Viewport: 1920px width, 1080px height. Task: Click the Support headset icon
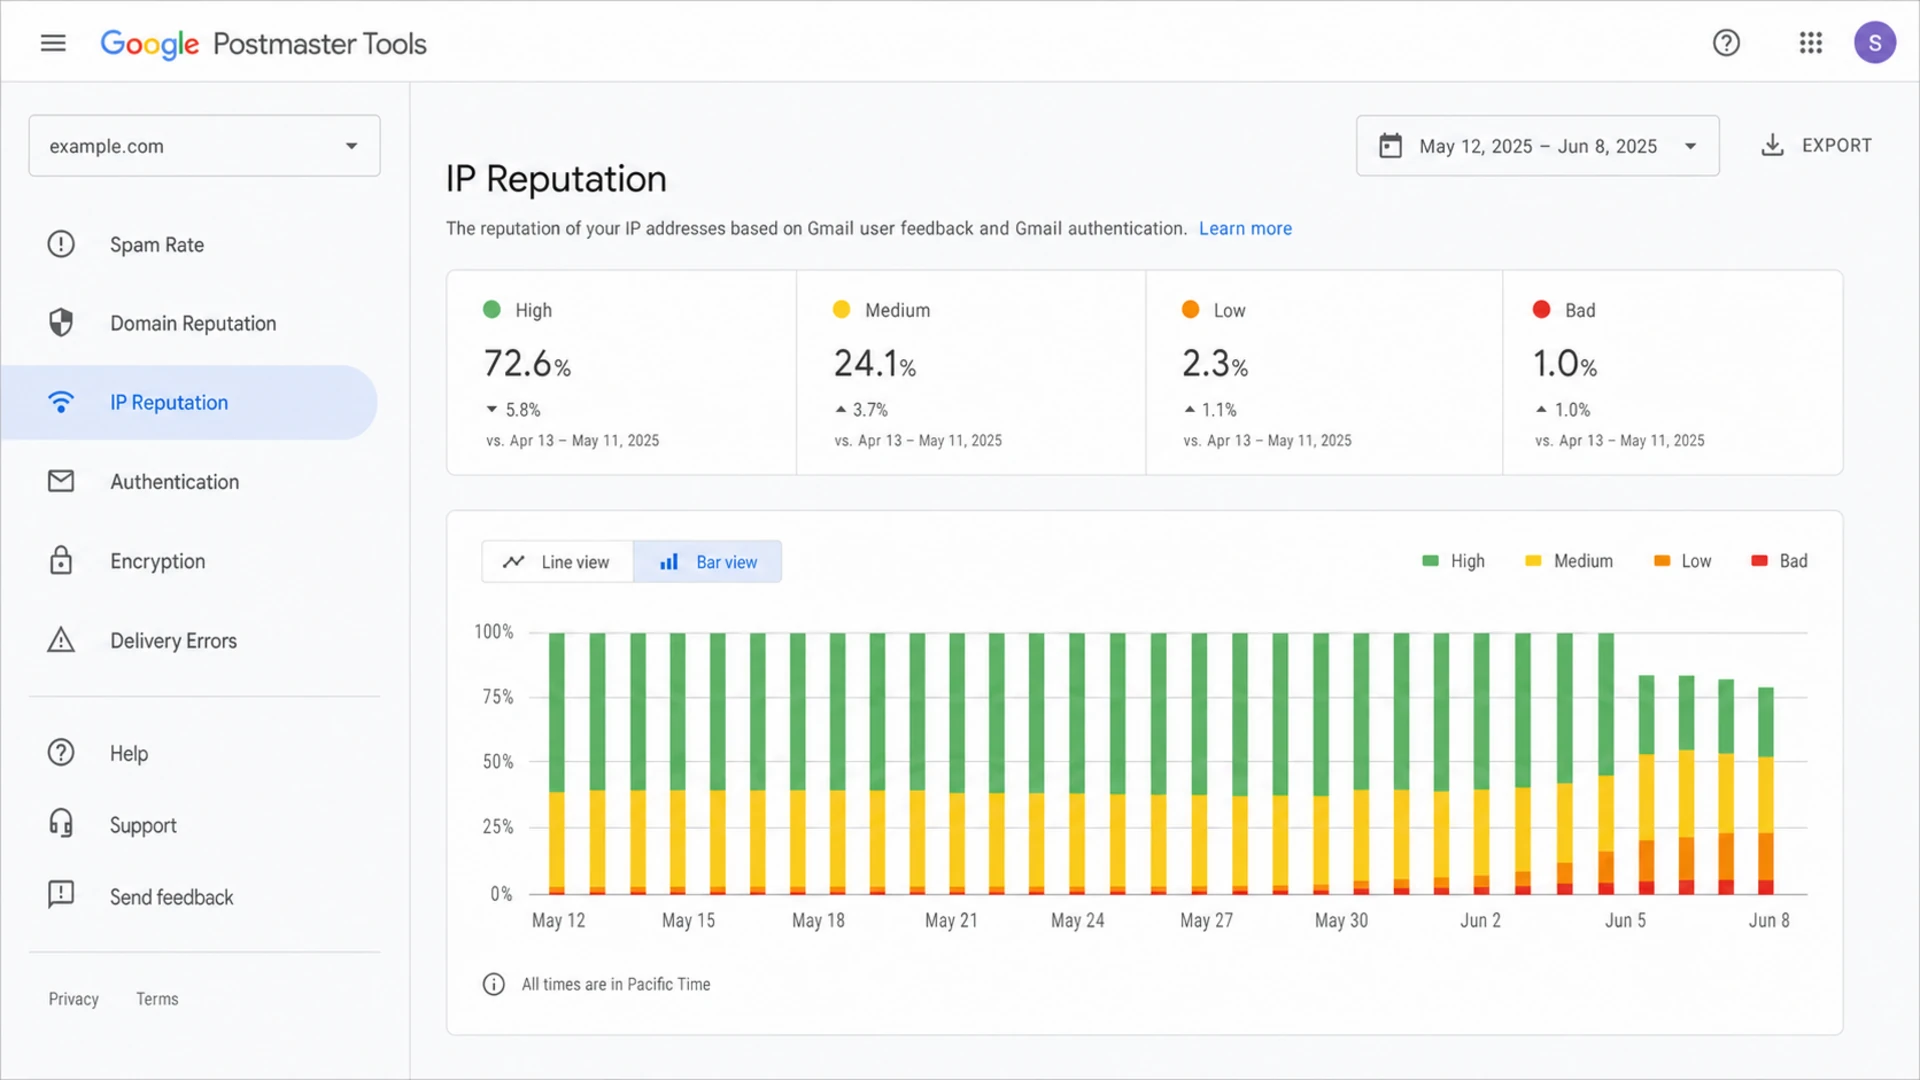pyautogui.click(x=61, y=823)
